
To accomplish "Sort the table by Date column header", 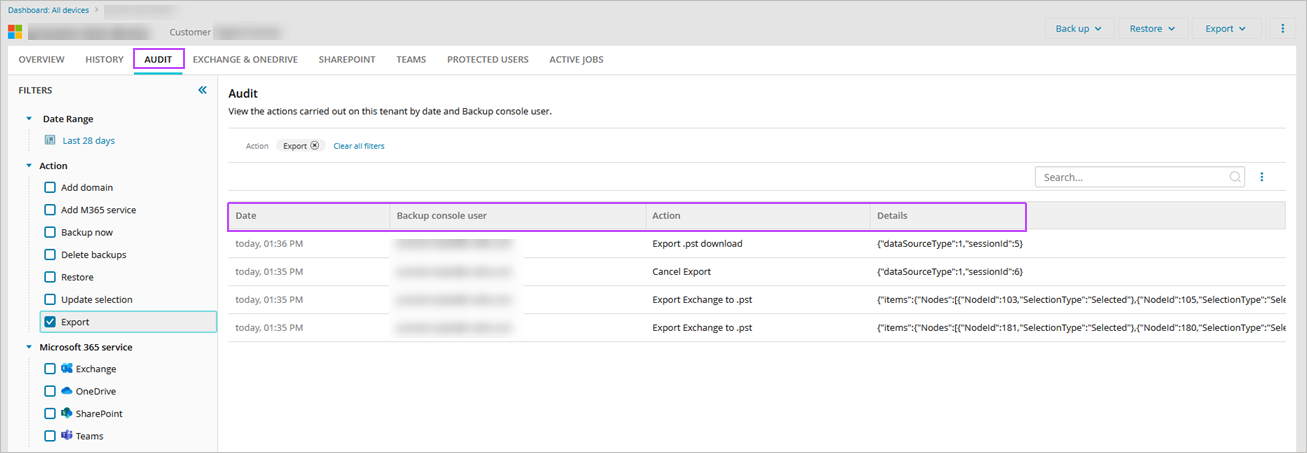I will (246, 216).
